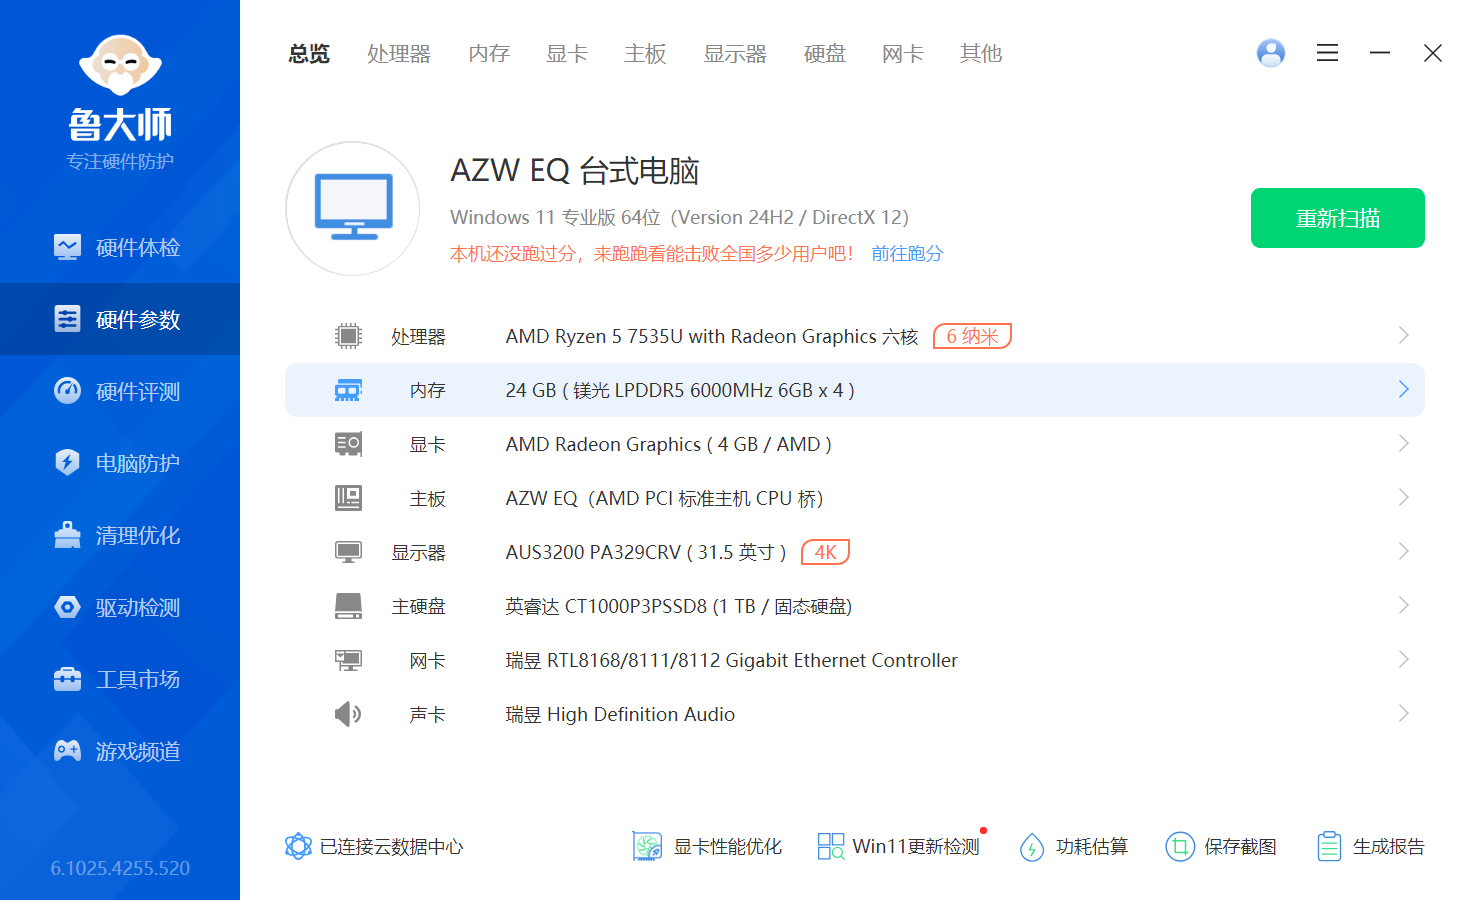Screen dimensions: 1470x900
Task: Click the display monitor icon in 显示器 row
Action: click(348, 552)
